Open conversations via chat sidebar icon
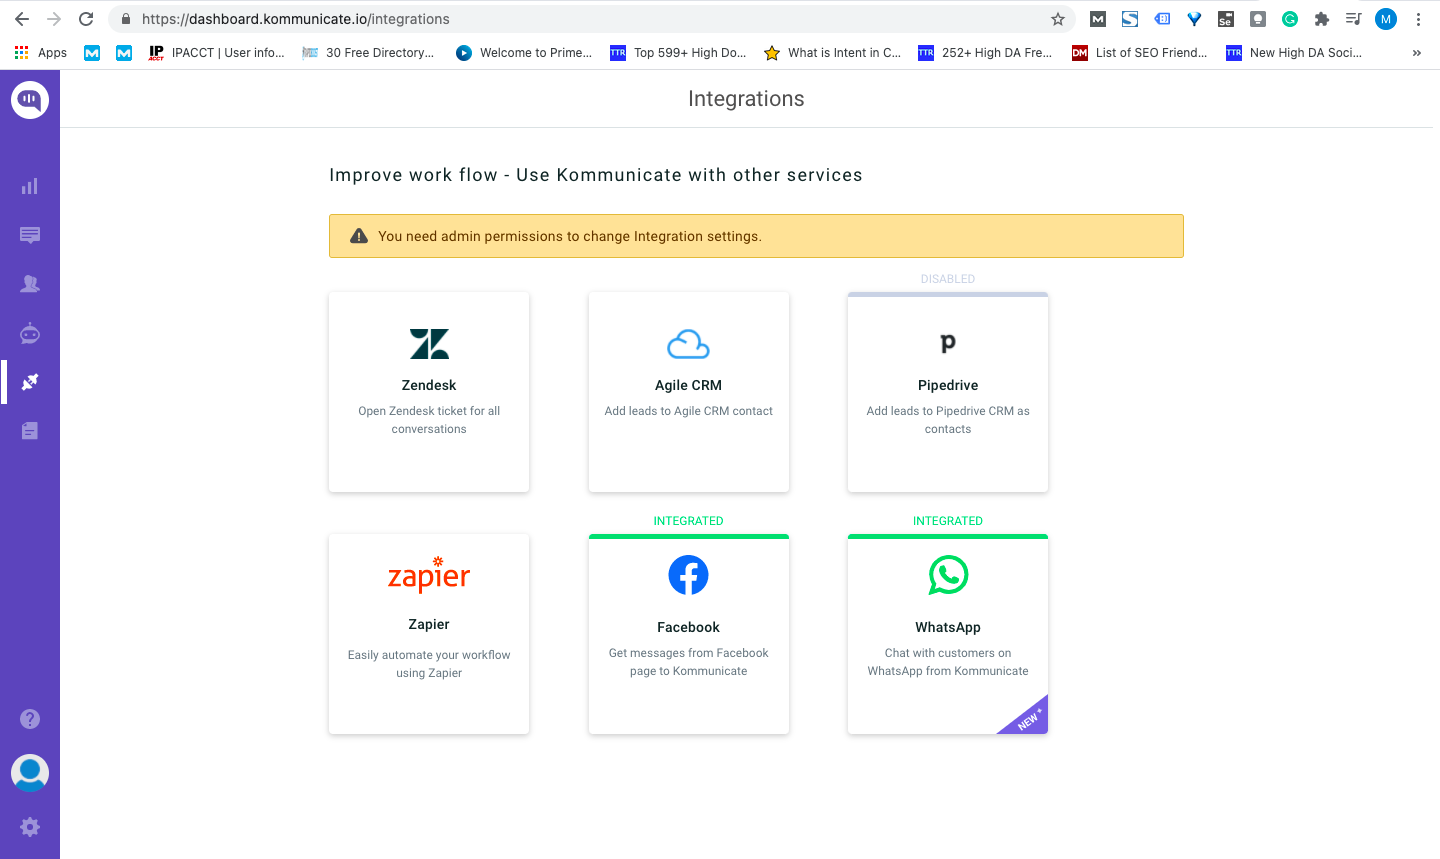1440x859 pixels. (x=30, y=235)
